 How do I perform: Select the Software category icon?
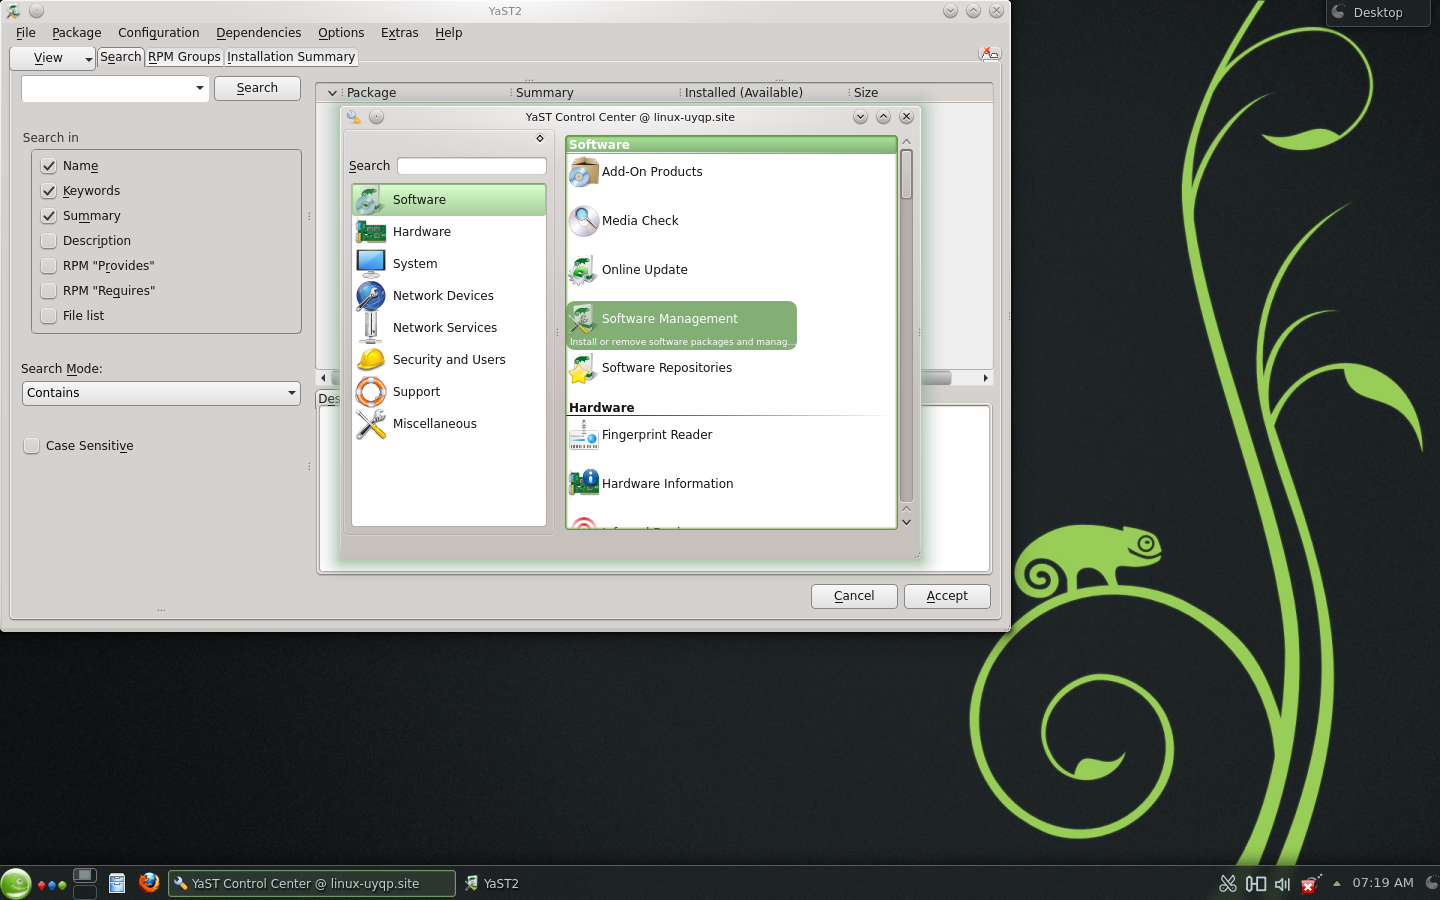pyautogui.click(x=371, y=200)
